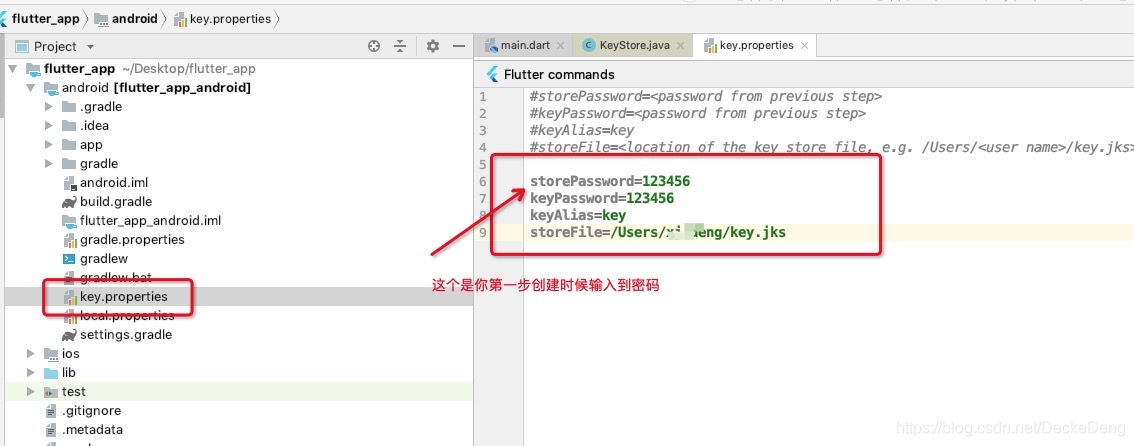Select gradlew.bat in project tree
This screenshot has height=446, width=1134.
tap(116, 278)
